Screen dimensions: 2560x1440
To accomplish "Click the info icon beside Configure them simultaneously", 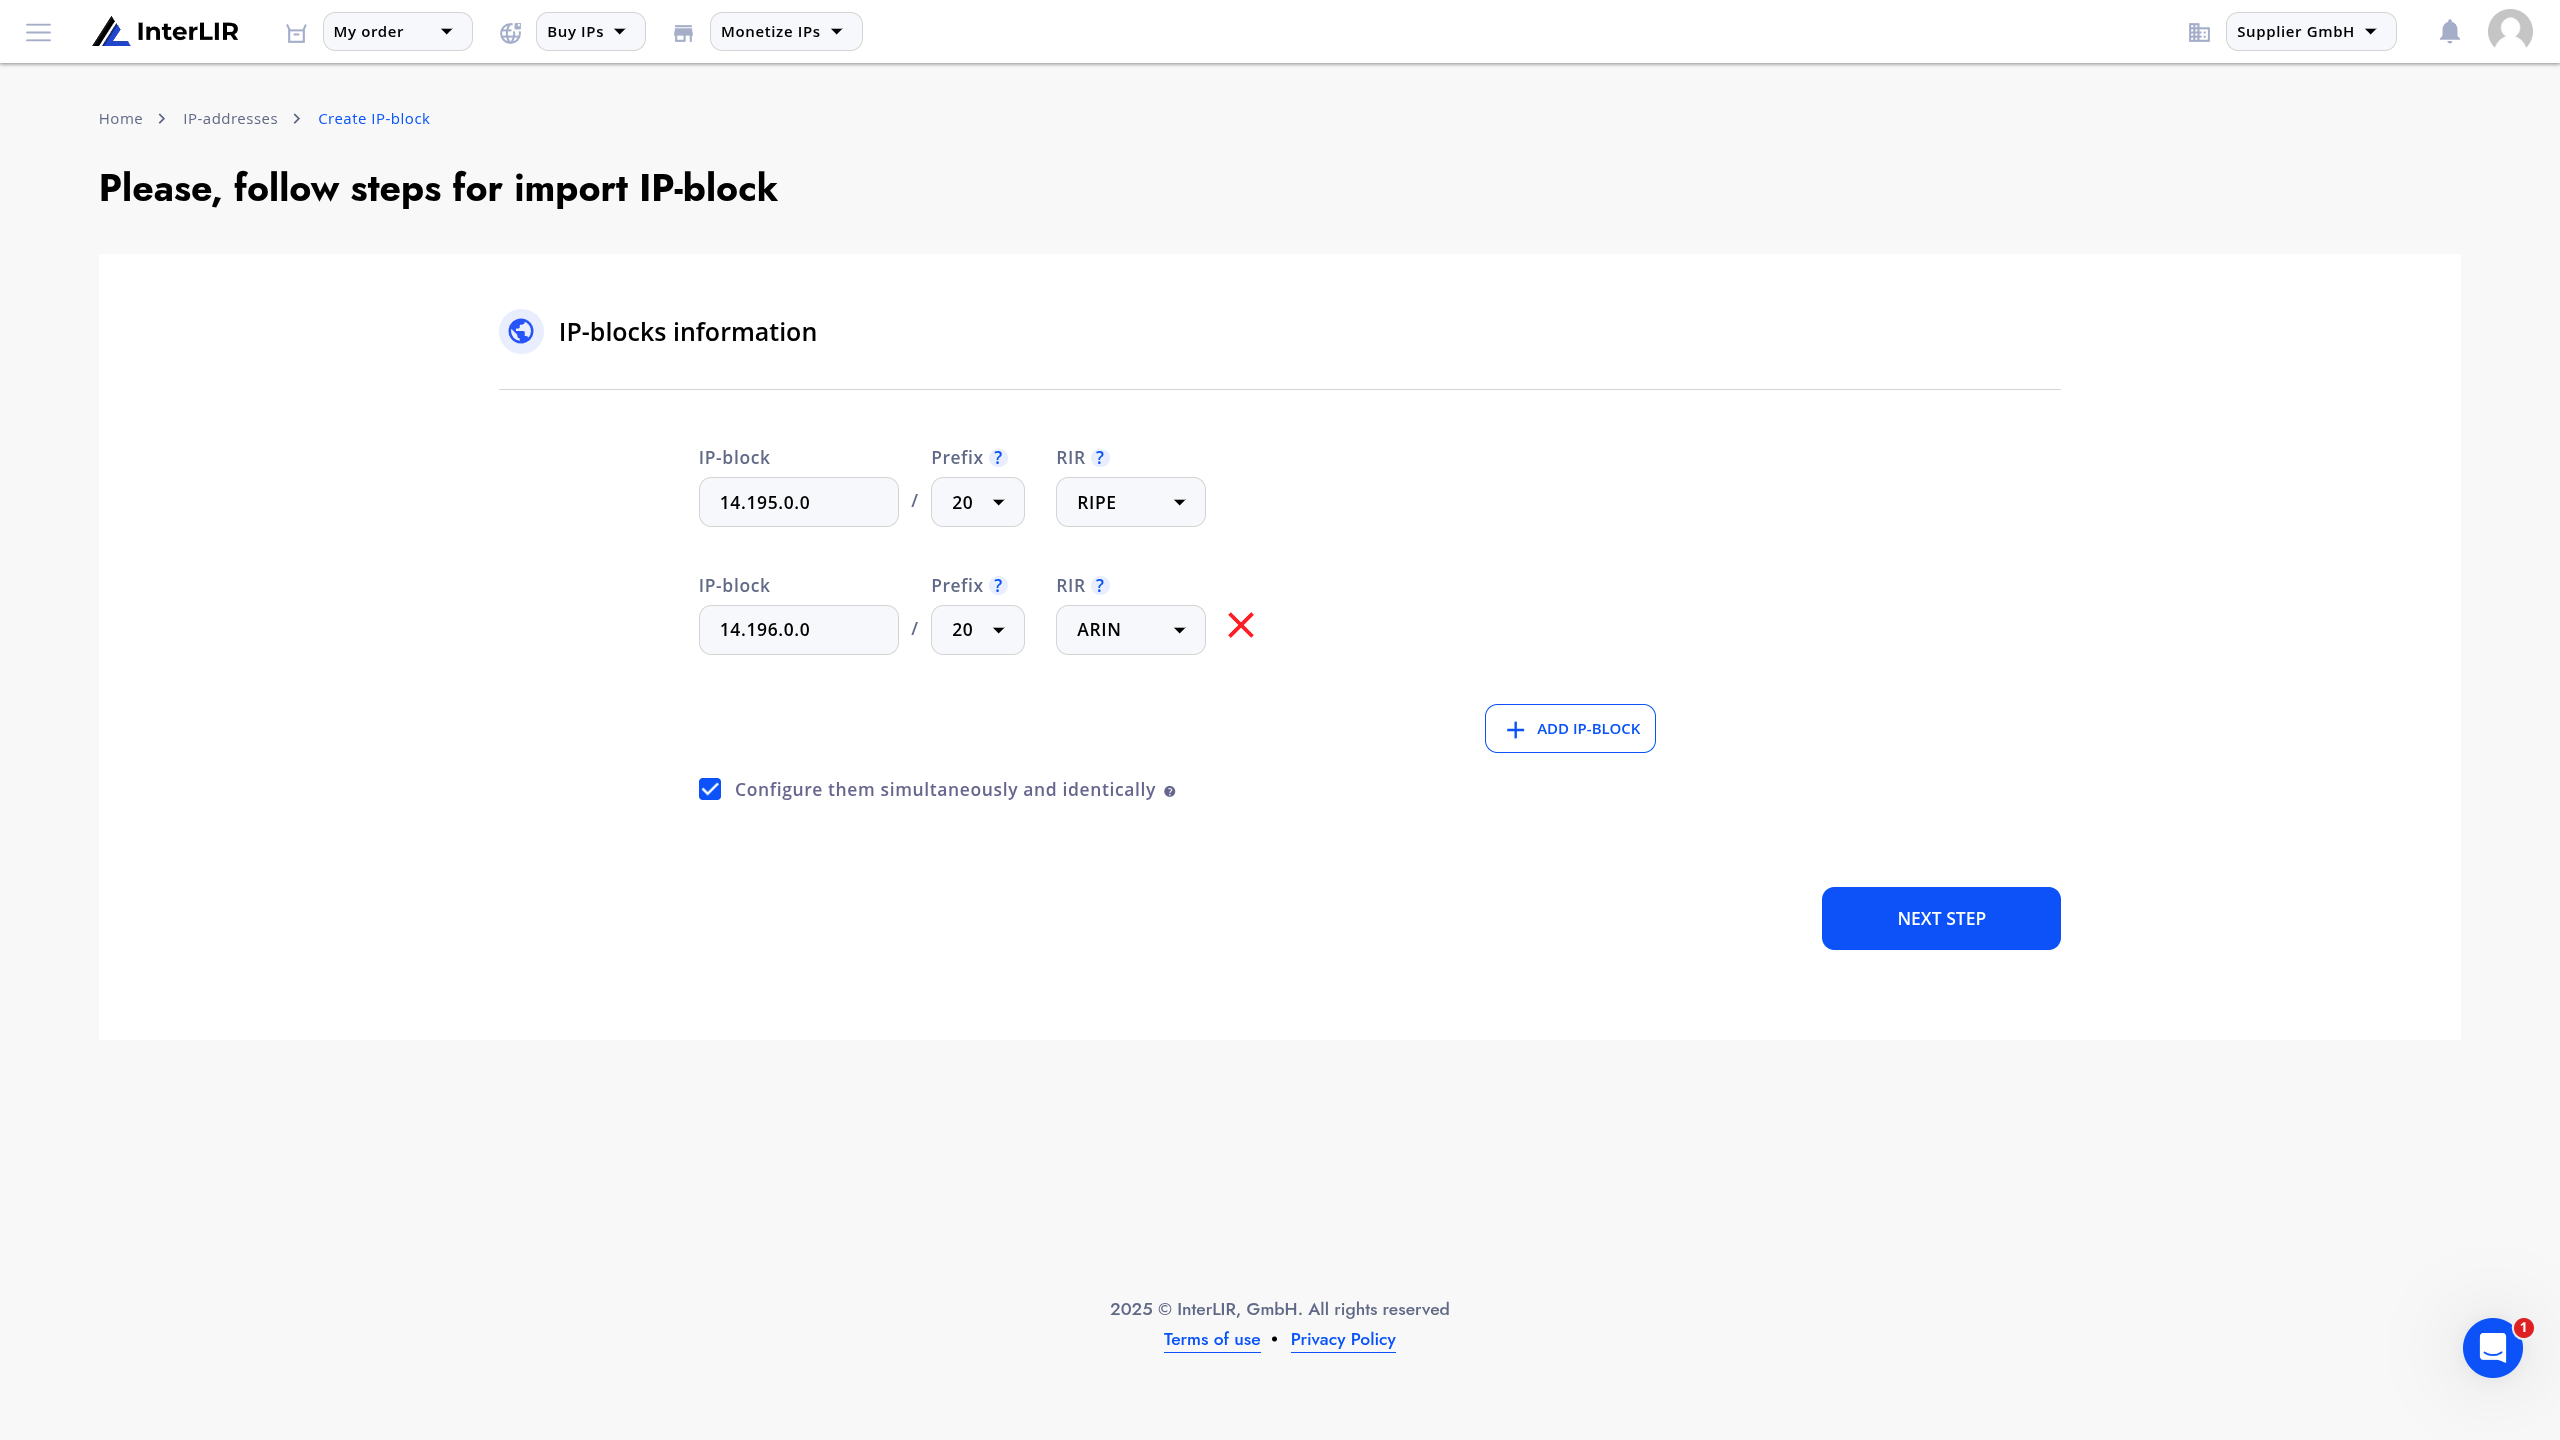I will (x=1169, y=791).
